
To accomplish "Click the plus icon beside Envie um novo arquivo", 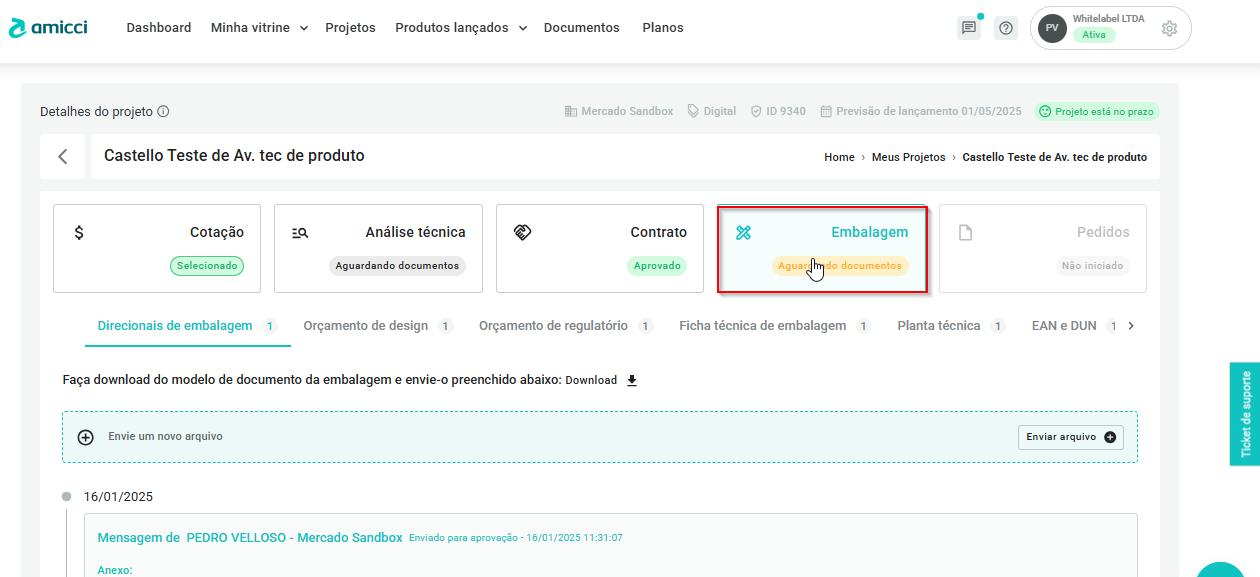I will pos(86,437).
